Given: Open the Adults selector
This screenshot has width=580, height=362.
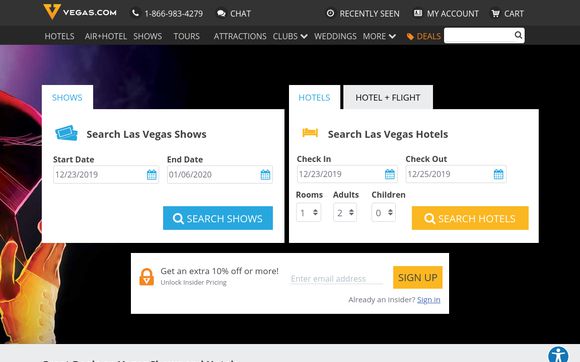Looking at the screenshot, I should [x=345, y=213].
